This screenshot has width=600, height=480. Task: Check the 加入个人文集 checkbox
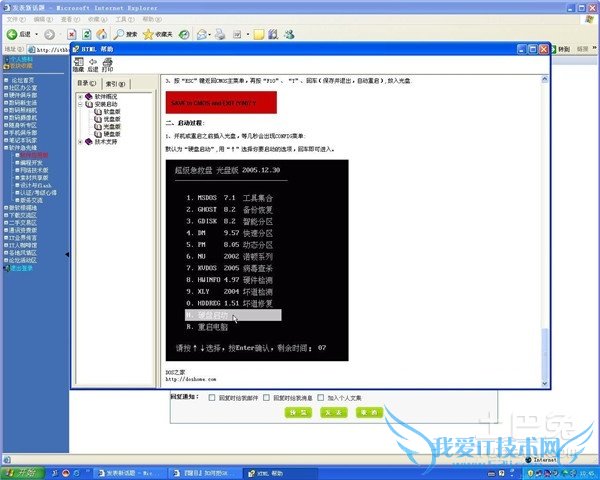tap(321, 398)
